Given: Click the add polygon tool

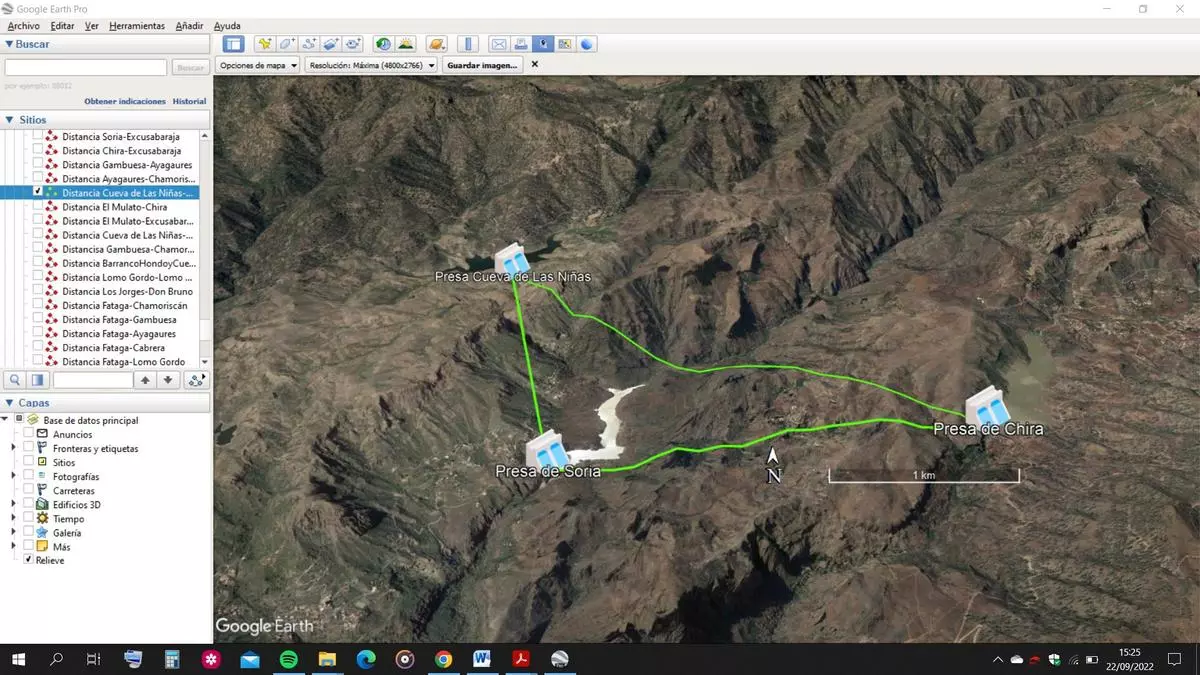Looking at the screenshot, I should click(287, 44).
